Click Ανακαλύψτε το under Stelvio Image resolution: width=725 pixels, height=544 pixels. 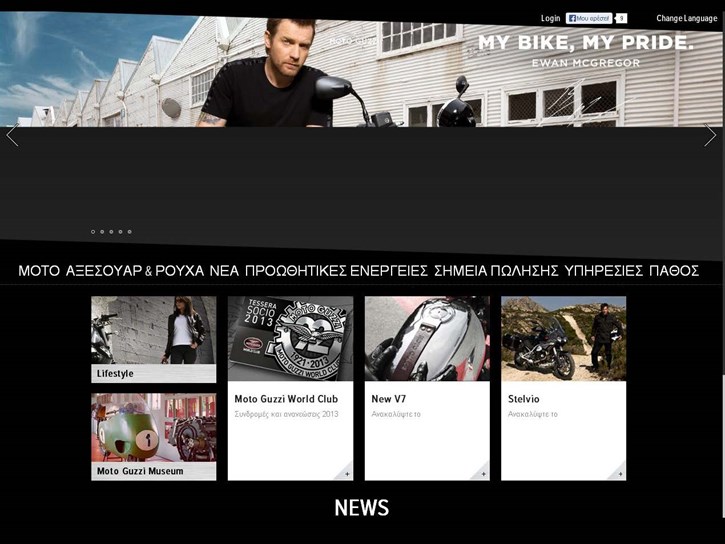[x=533, y=414]
